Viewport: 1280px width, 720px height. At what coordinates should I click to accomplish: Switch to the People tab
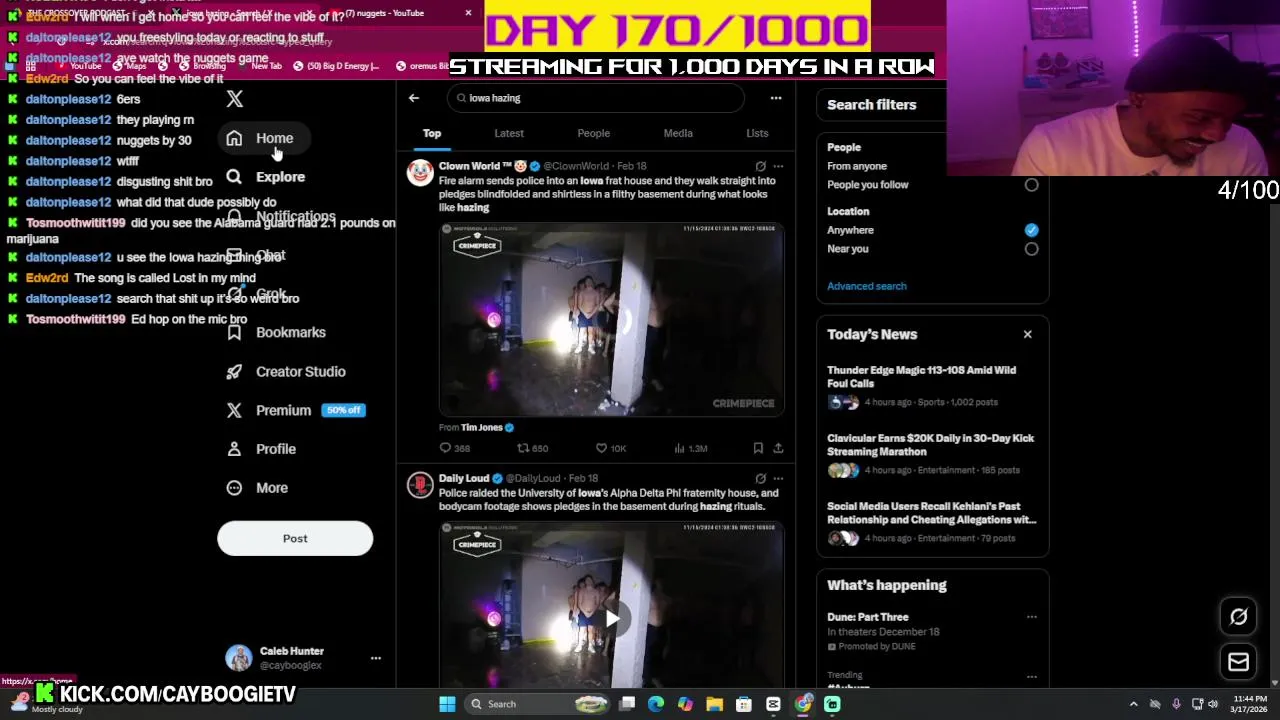[x=593, y=133]
